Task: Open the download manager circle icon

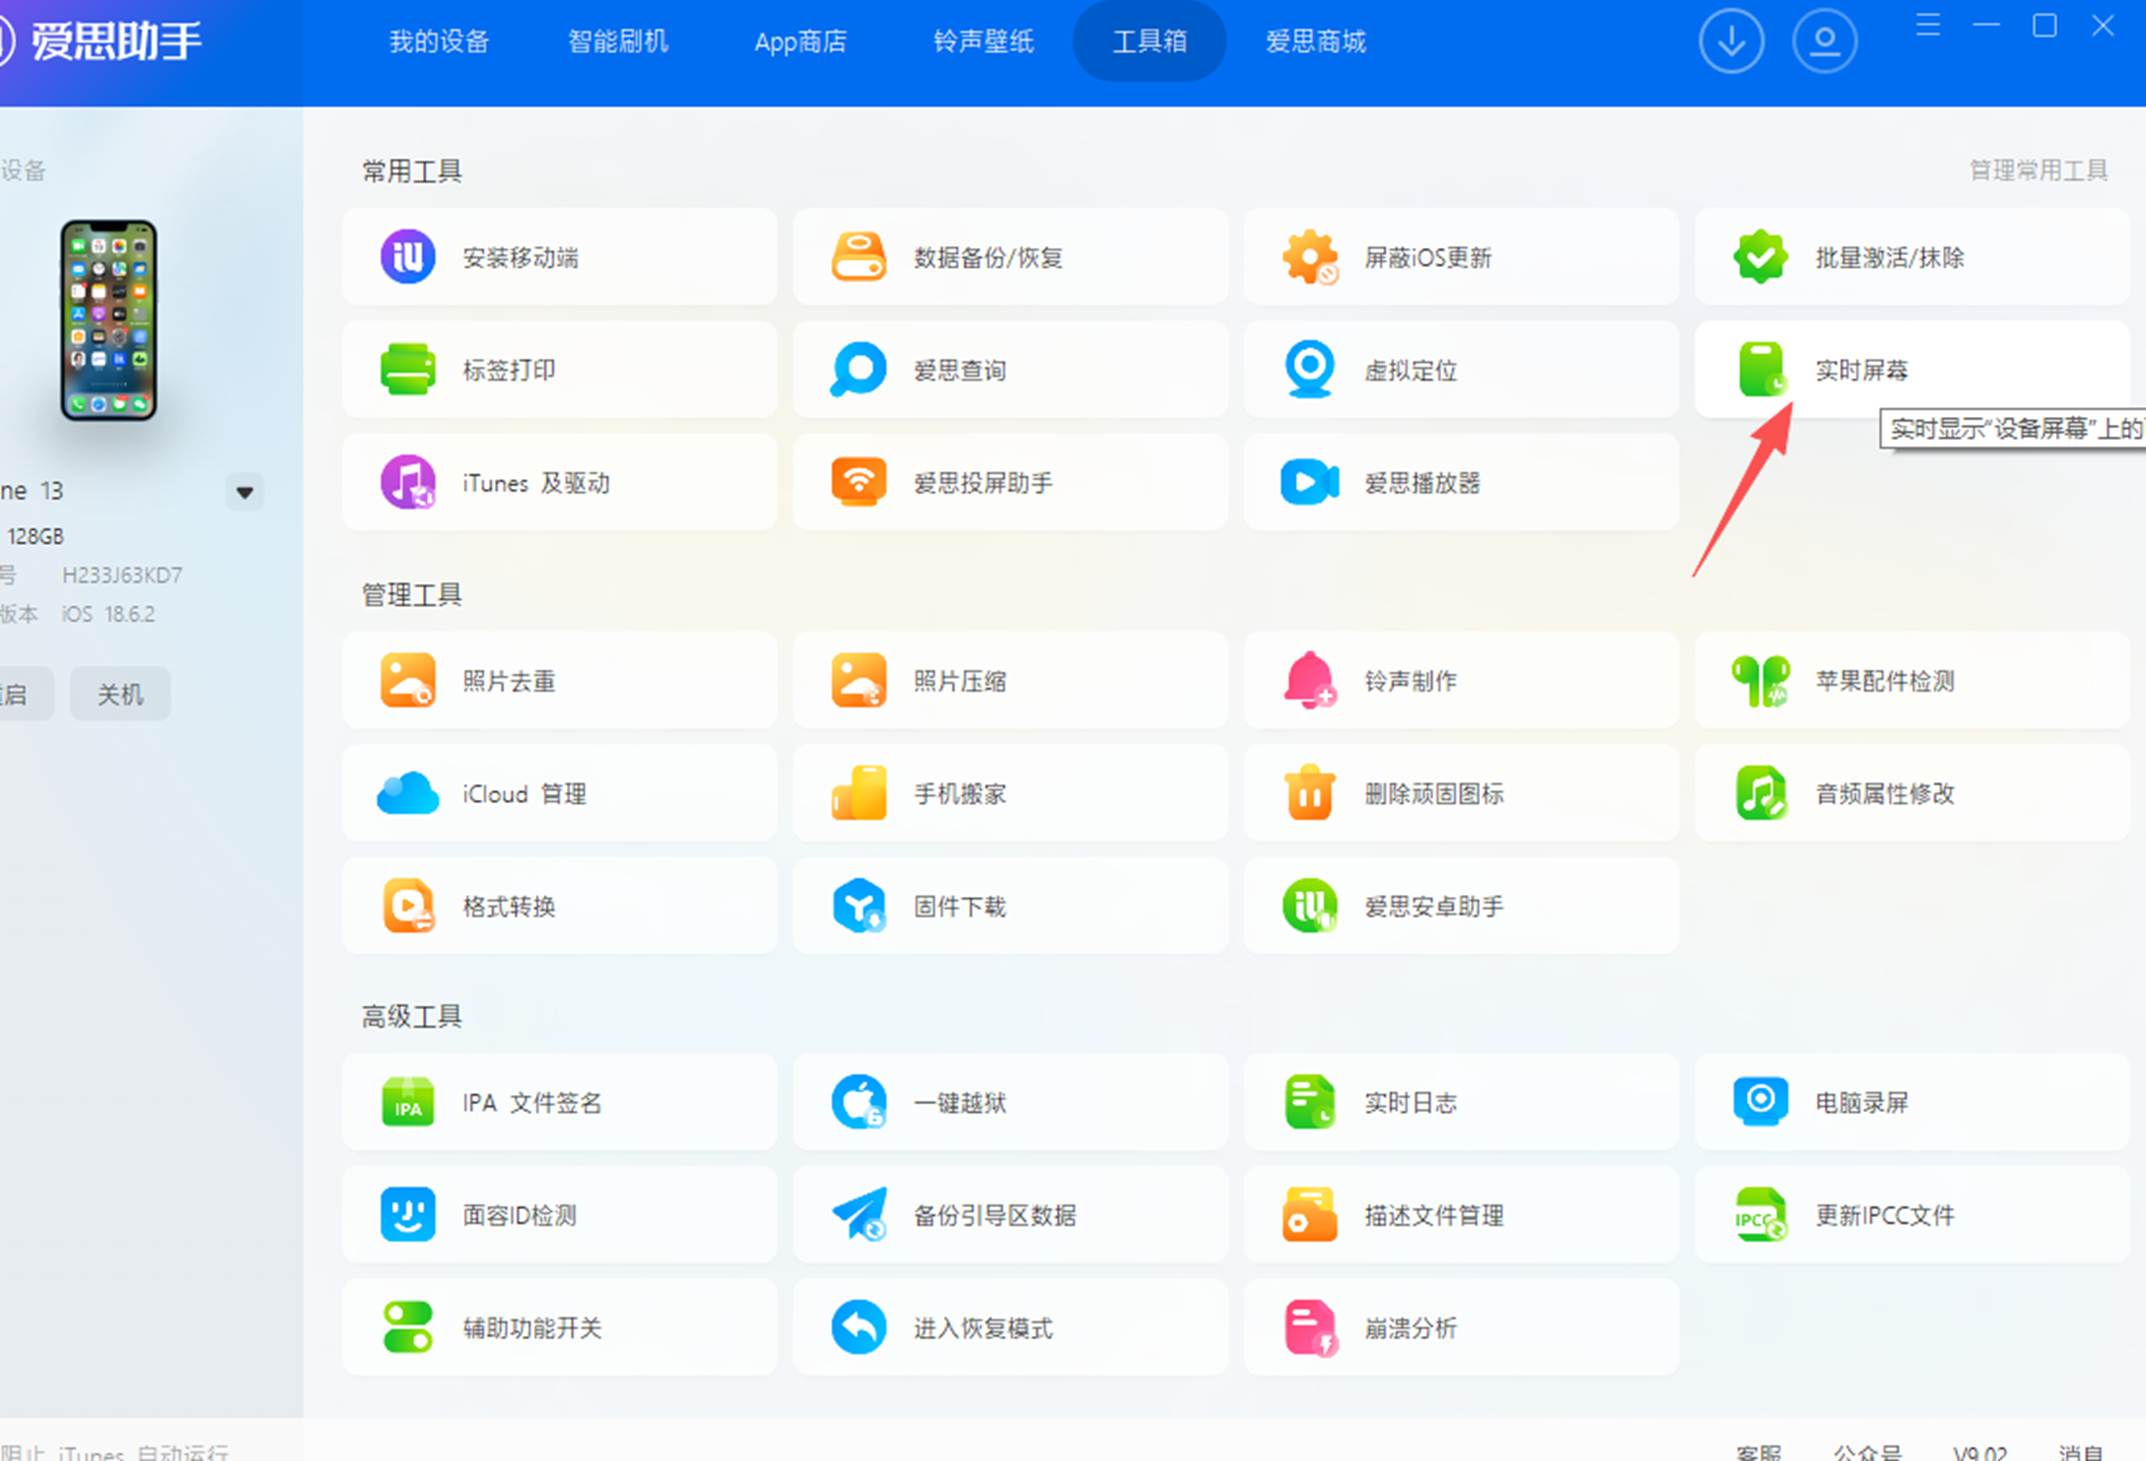Action: click(x=1731, y=42)
